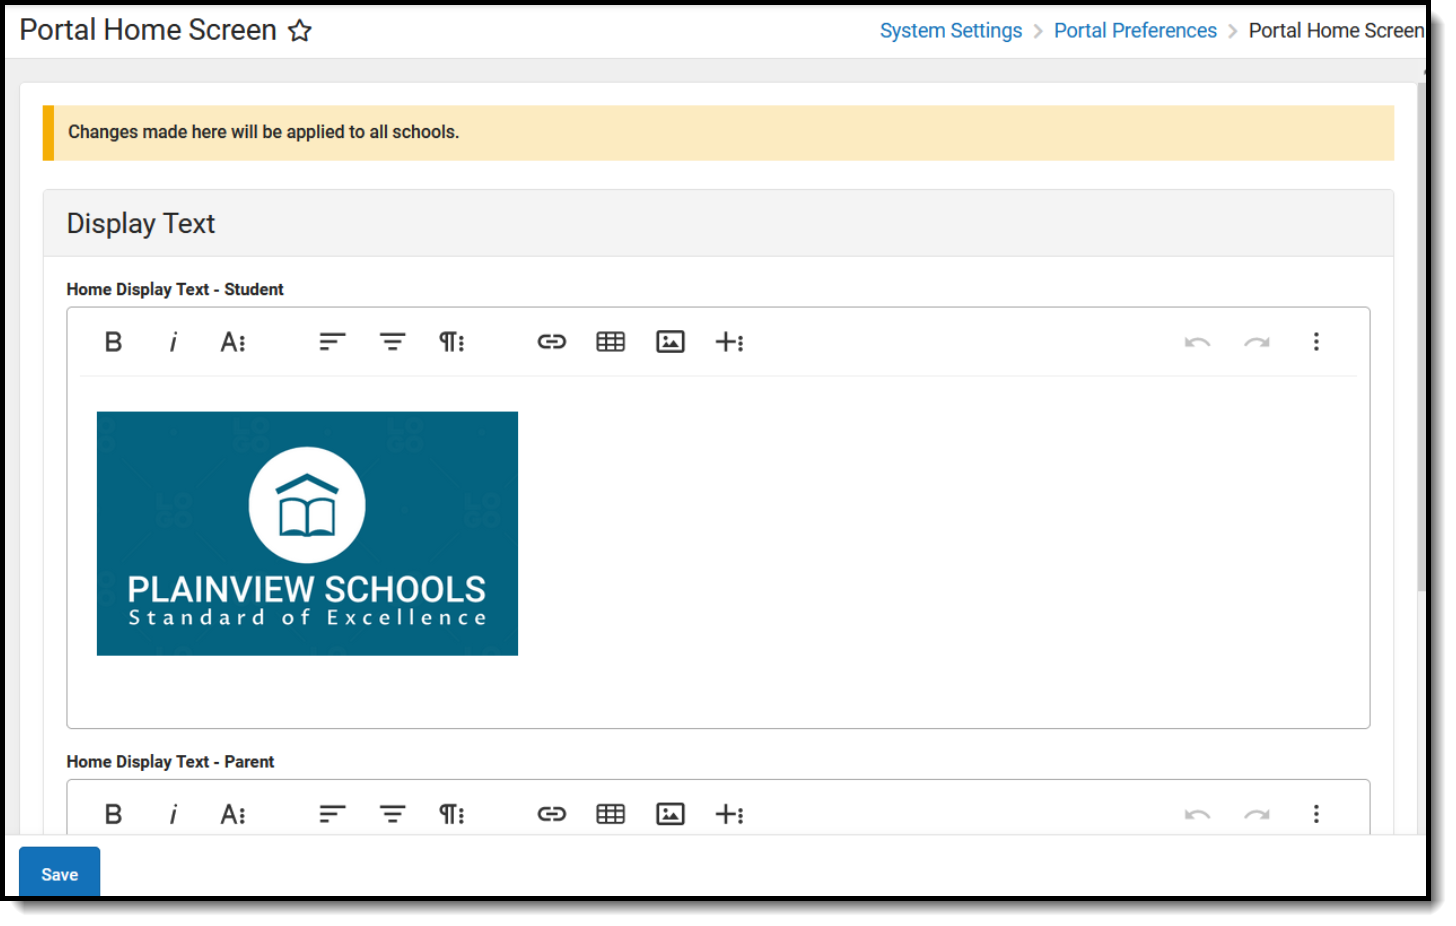
Task: Open insert-more menu in the Parent editor
Action: pyautogui.click(x=730, y=814)
